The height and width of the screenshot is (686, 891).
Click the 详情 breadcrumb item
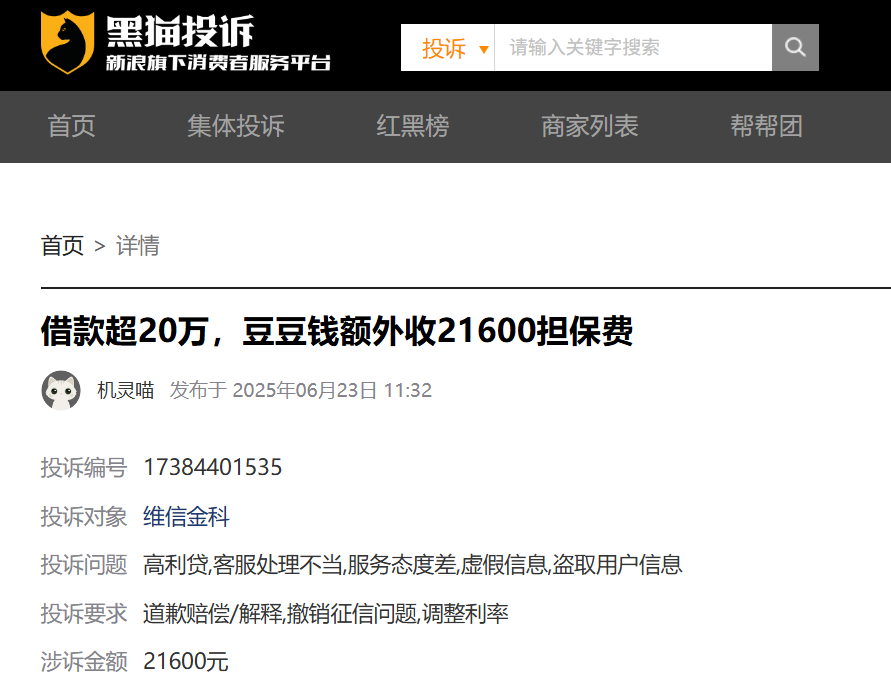138,246
